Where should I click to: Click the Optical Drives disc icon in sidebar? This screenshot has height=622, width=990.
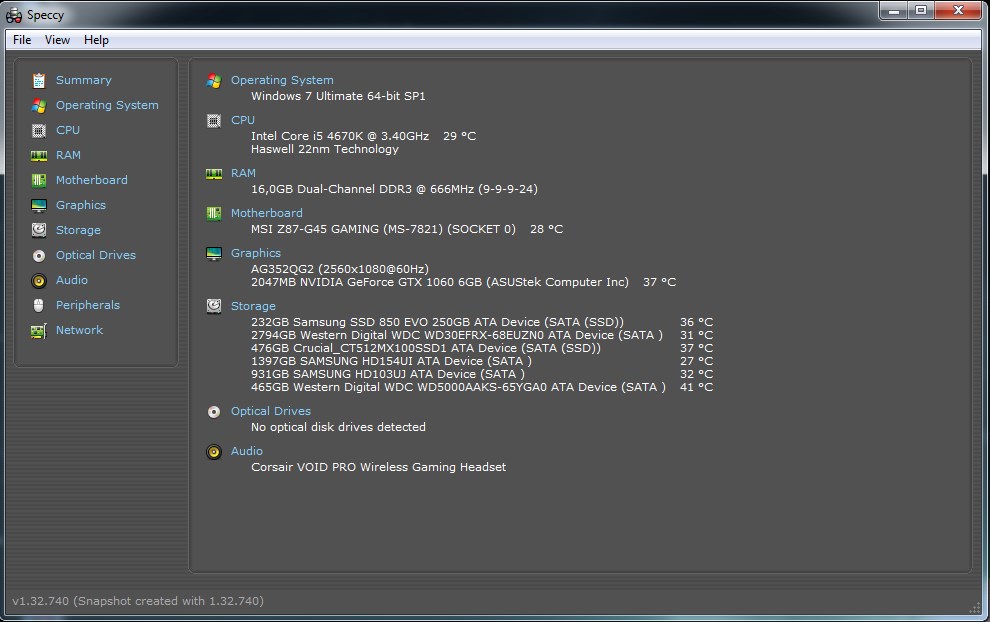(39, 255)
